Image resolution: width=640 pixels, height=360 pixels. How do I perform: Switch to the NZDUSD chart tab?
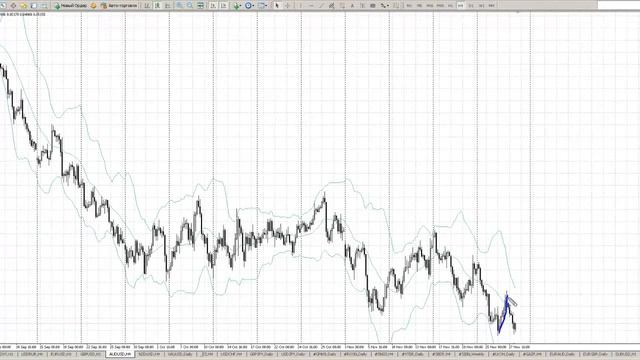[x=149, y=354]
